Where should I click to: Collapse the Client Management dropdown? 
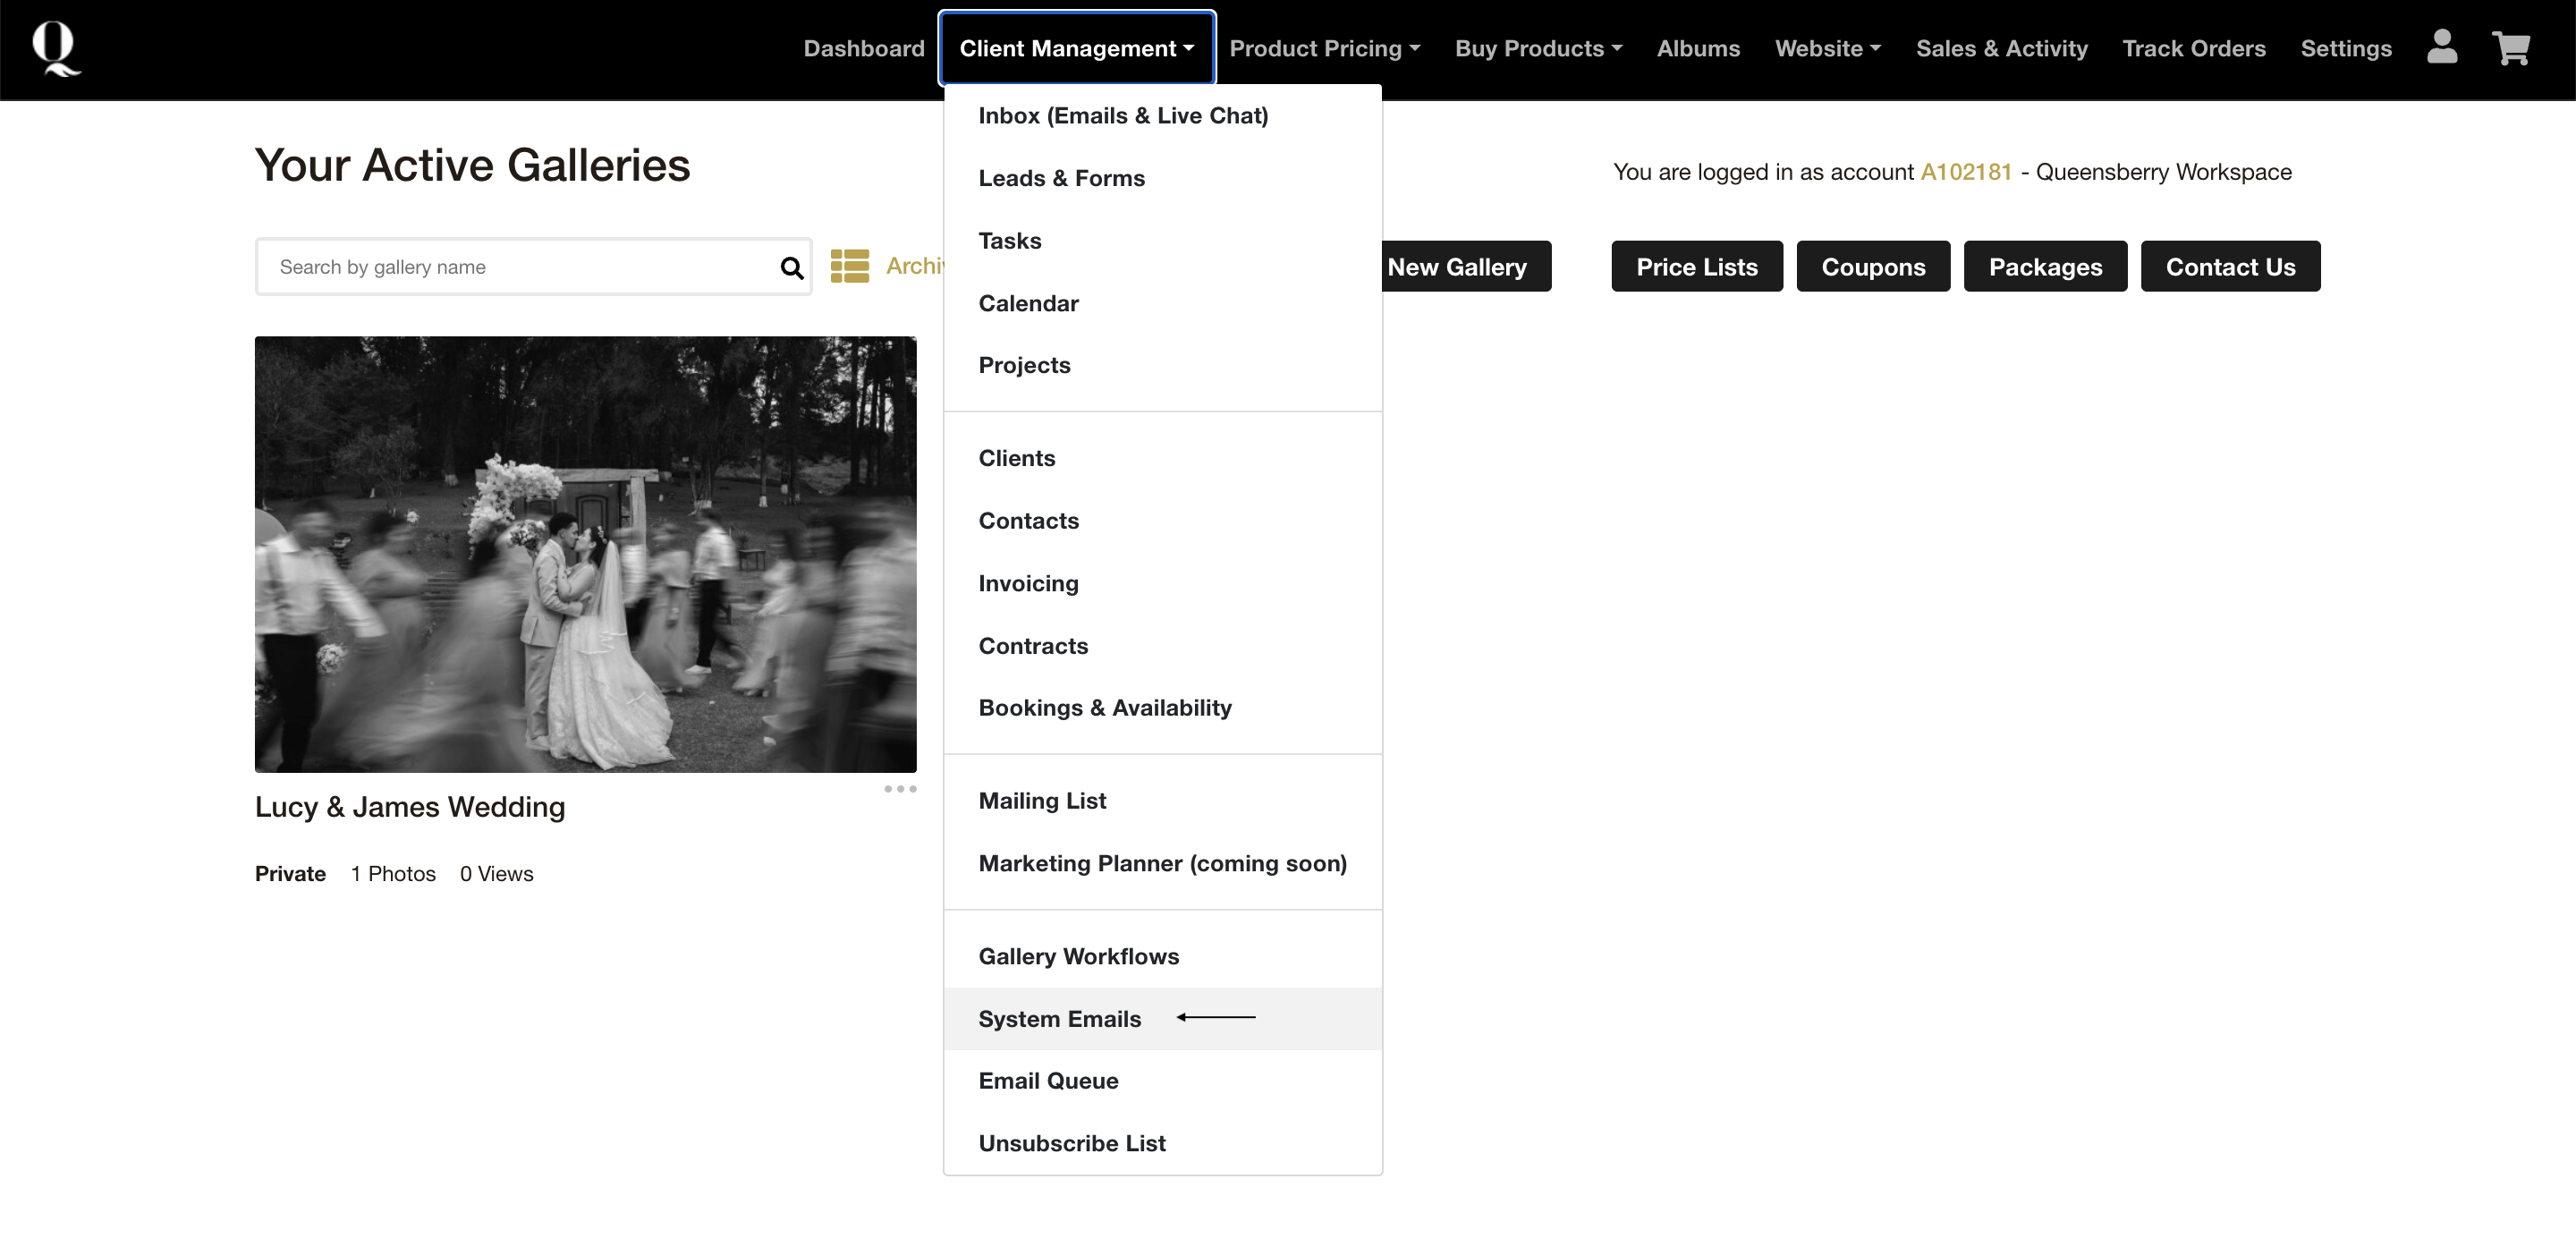pyautogui.click(x=1076, y=48)
